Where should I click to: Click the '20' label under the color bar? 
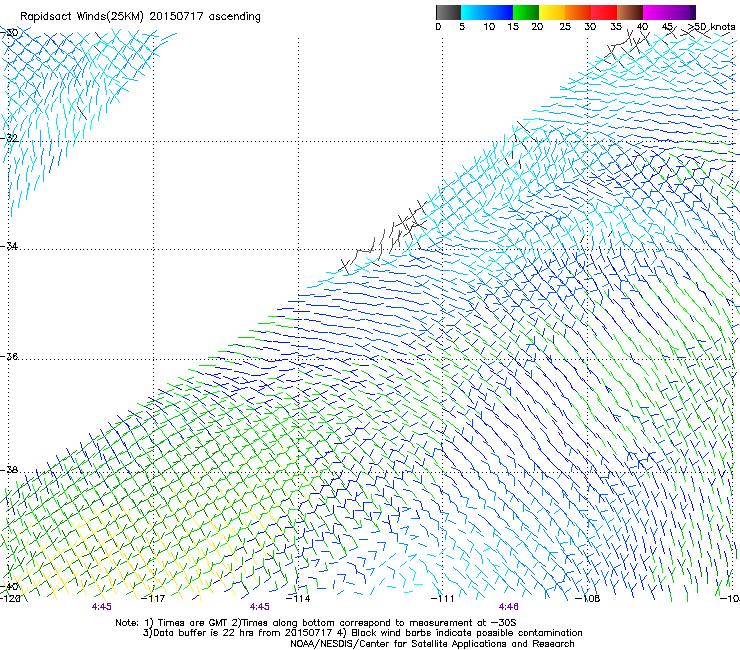tap(537, 27)
